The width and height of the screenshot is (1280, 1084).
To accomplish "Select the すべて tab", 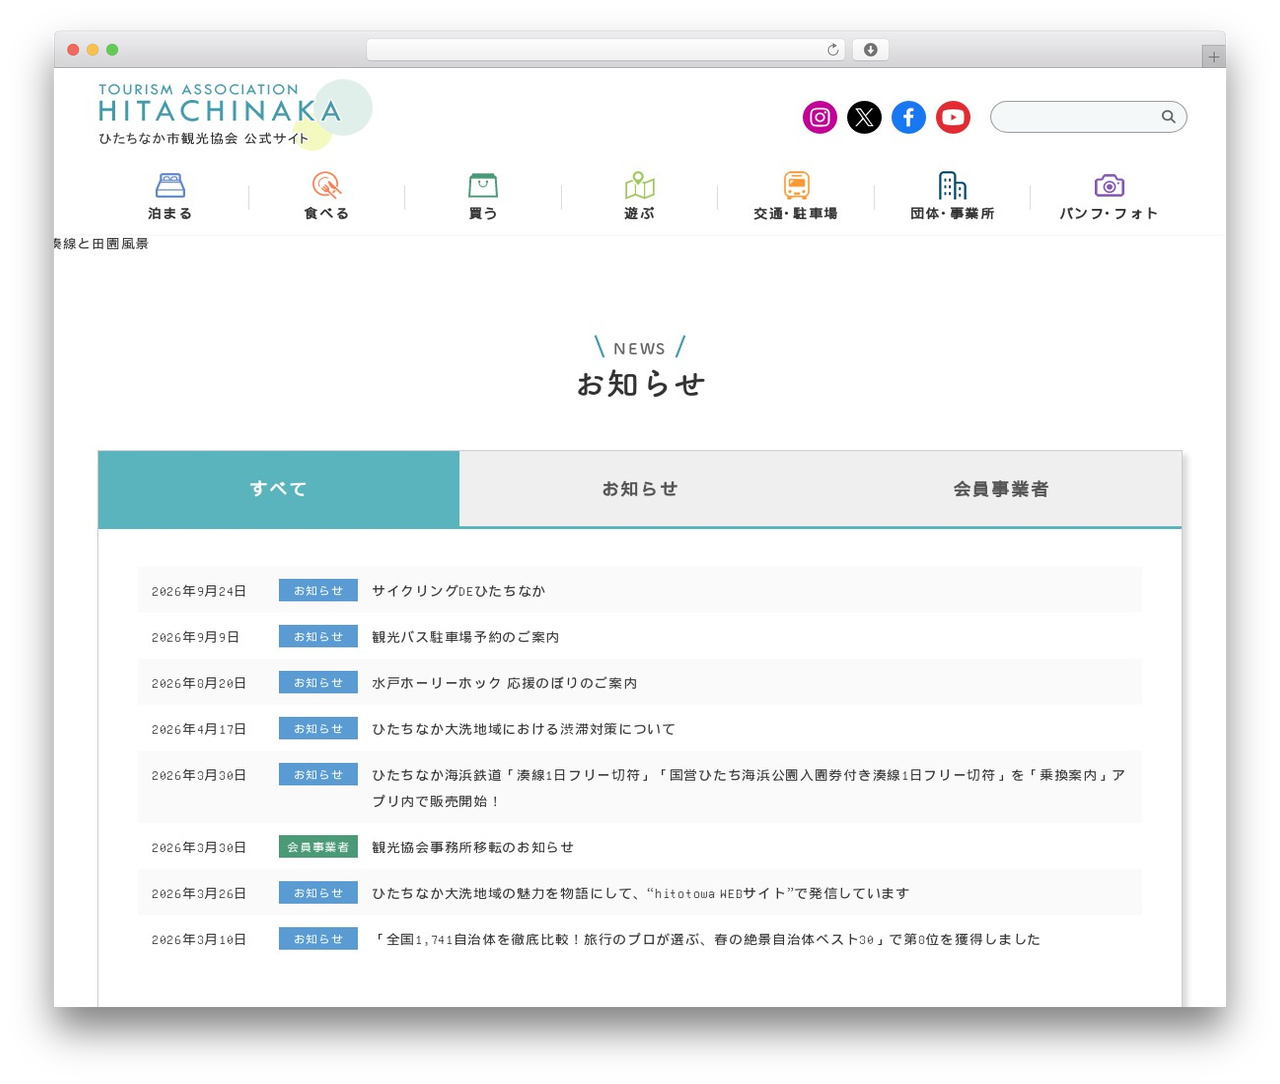I will tap(279, 489).
